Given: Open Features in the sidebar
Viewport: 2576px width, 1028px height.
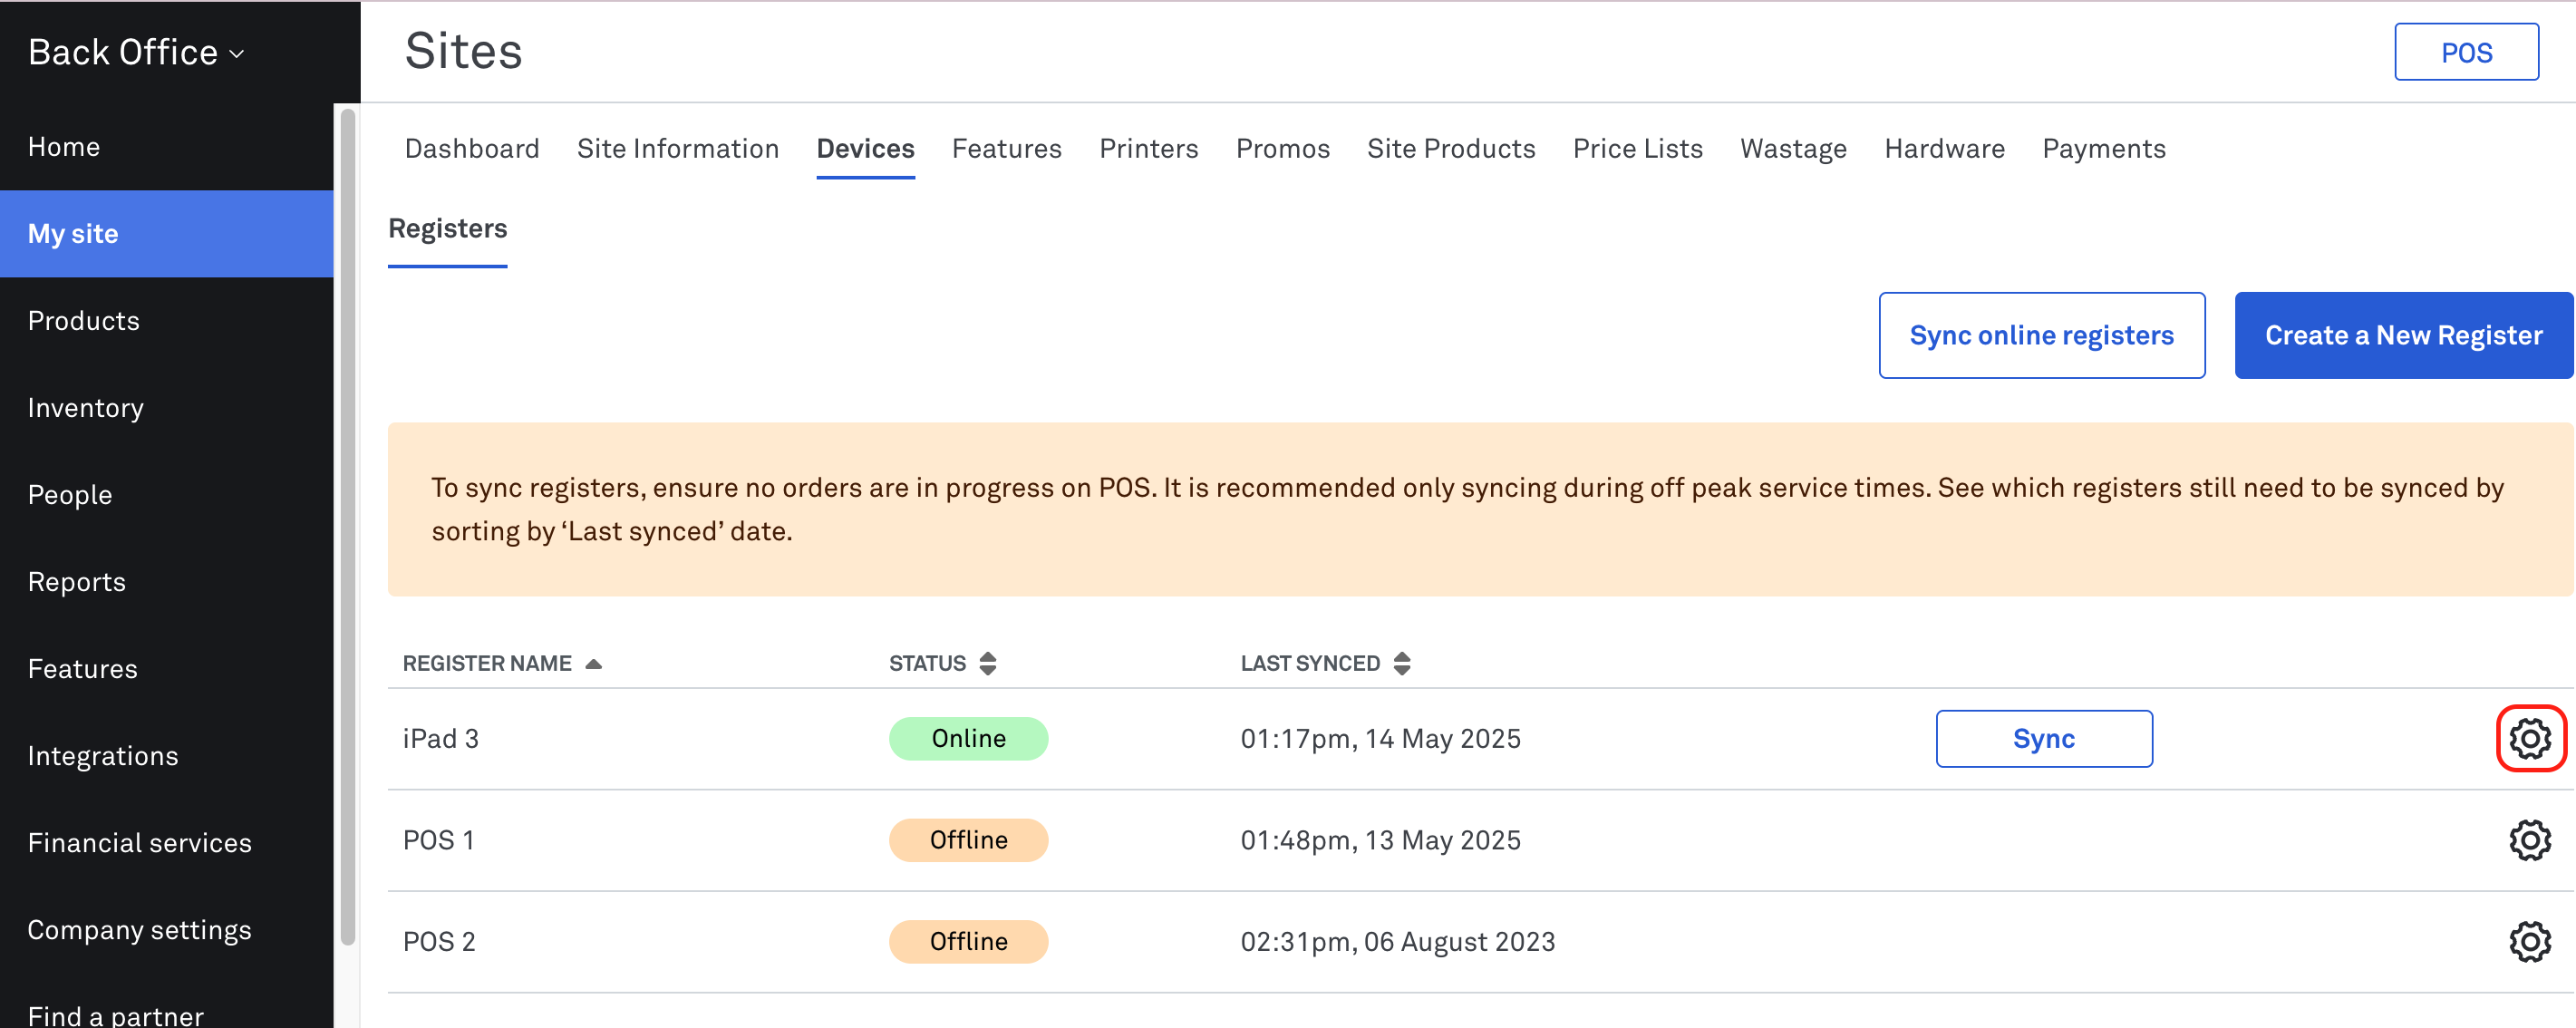Looking at the screenshot, I should 166,669.
